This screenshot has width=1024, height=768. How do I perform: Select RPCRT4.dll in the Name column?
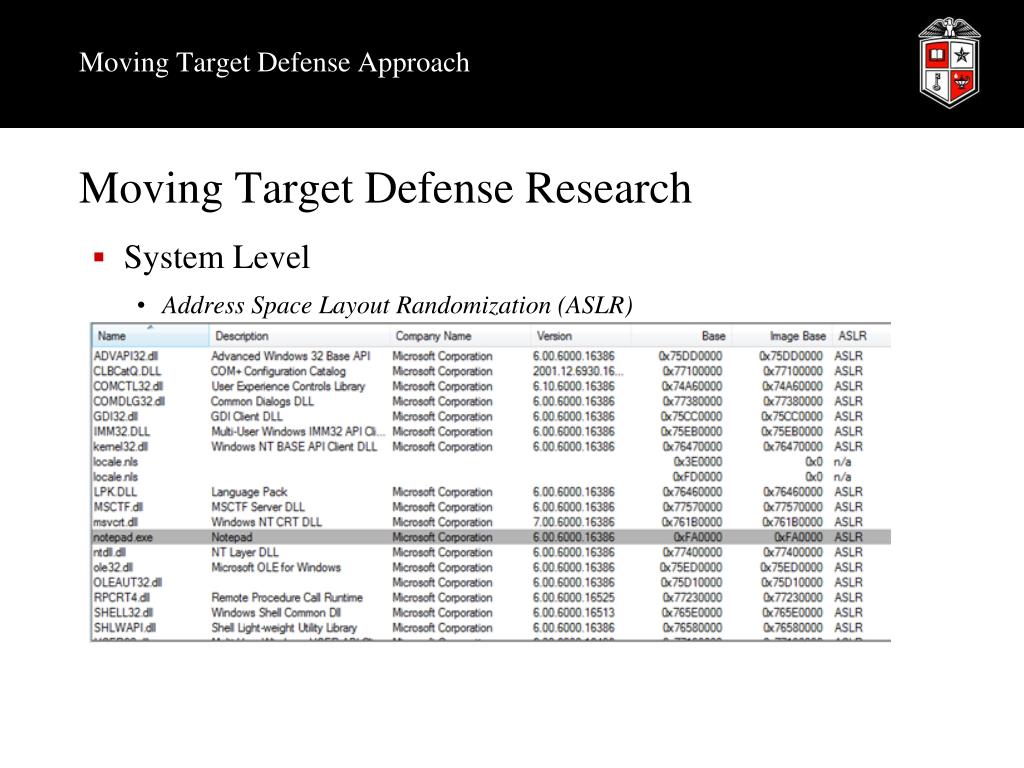[x=121, y=597]
